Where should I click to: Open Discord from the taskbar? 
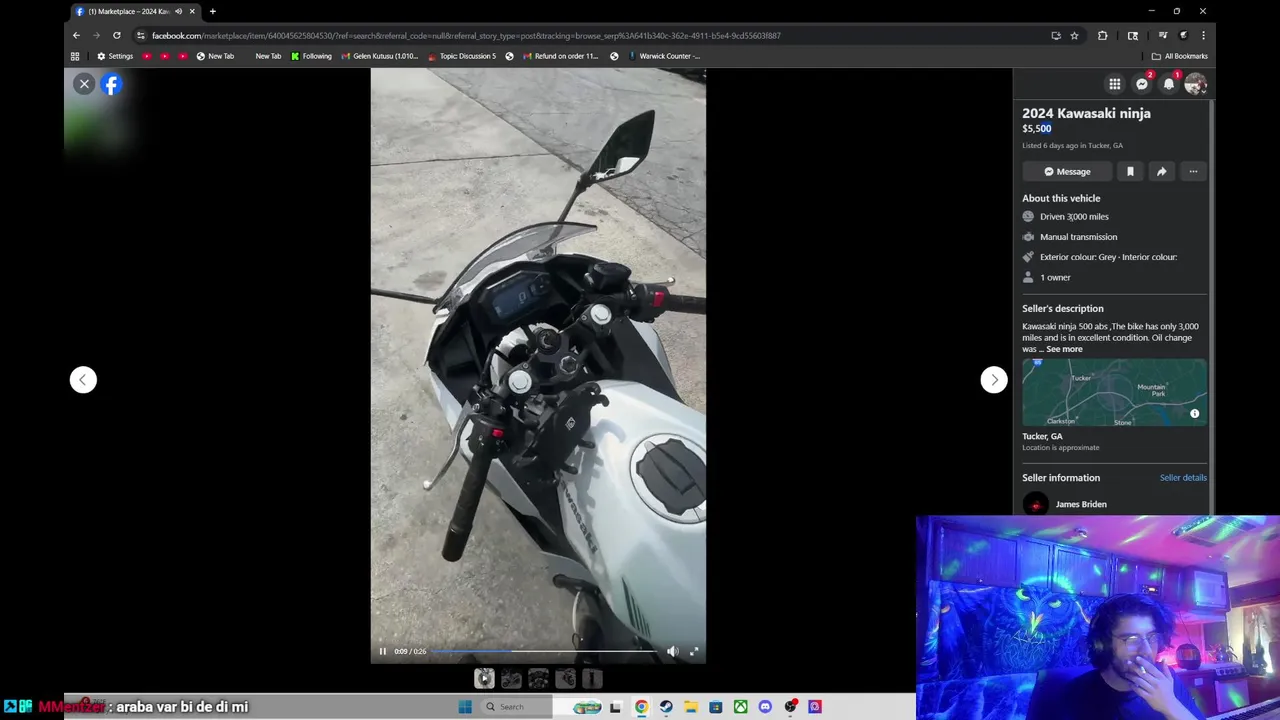765,707
